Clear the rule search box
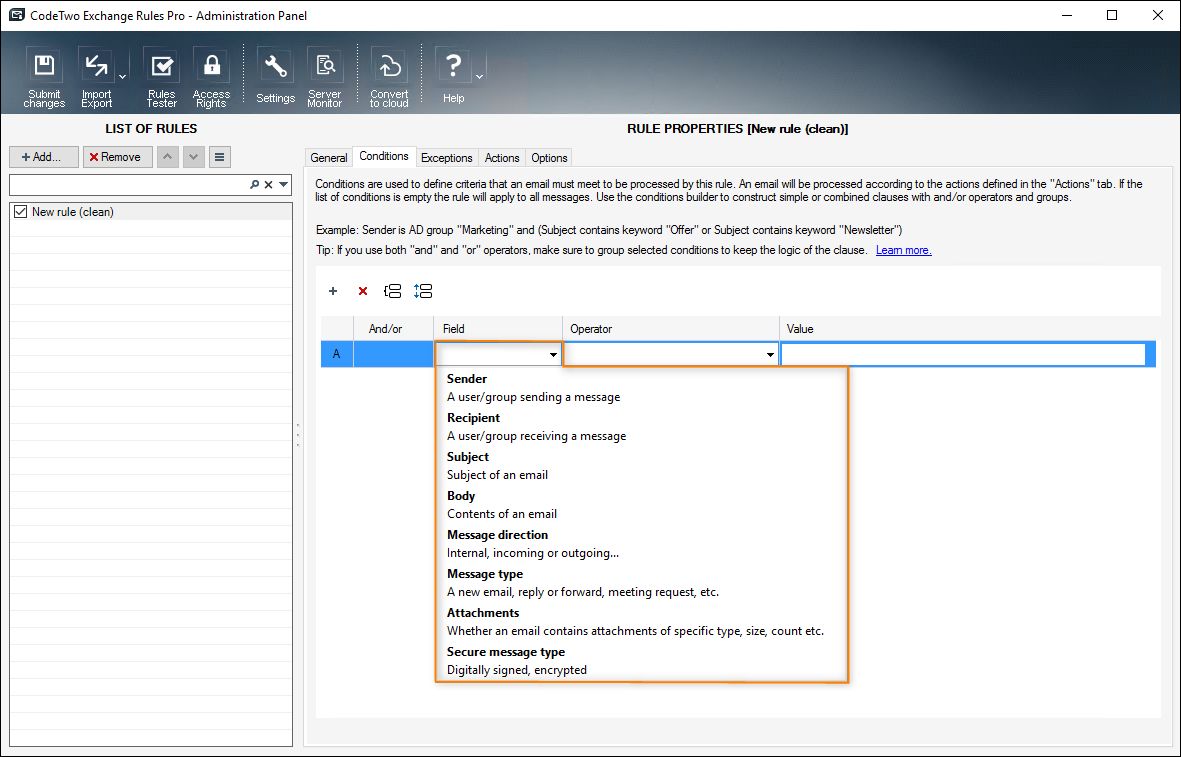The height and width of the screenshot is (757, 1181). pos(268,185)
